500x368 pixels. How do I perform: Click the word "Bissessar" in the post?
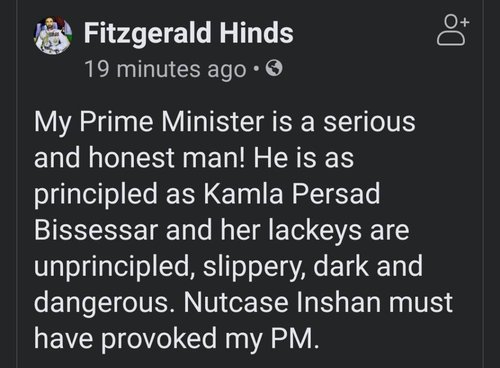pyautogui.click(x=96, y=230)
